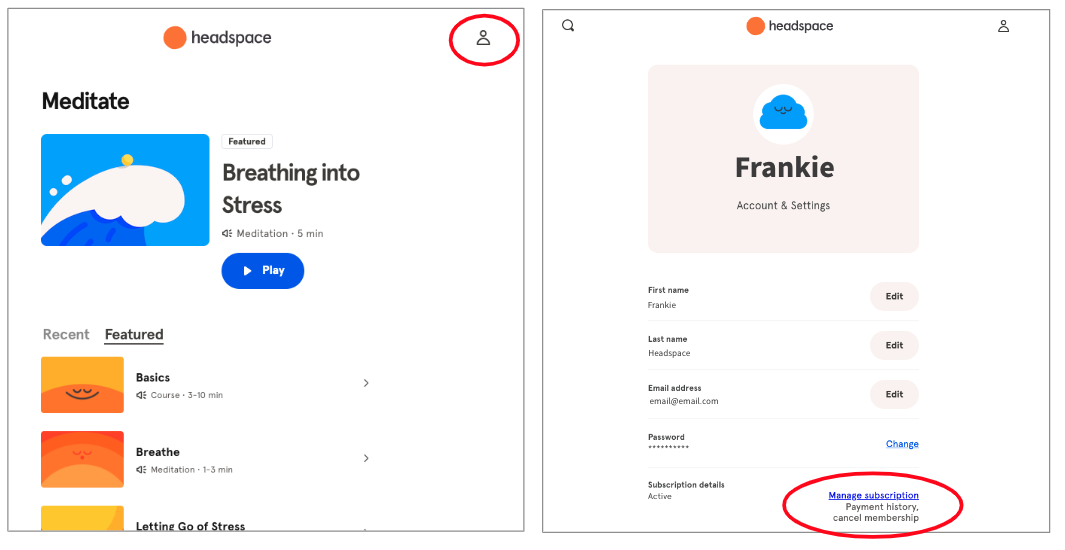Edit the First name field
1065x550 pixels.
(x=894, y=296)
